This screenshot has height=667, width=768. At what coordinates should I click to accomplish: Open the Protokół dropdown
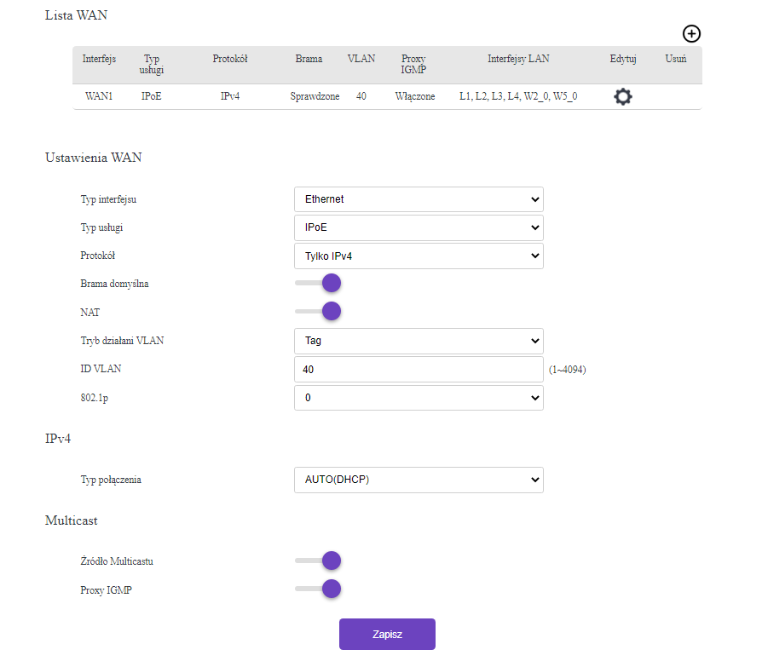pos(418,256)
